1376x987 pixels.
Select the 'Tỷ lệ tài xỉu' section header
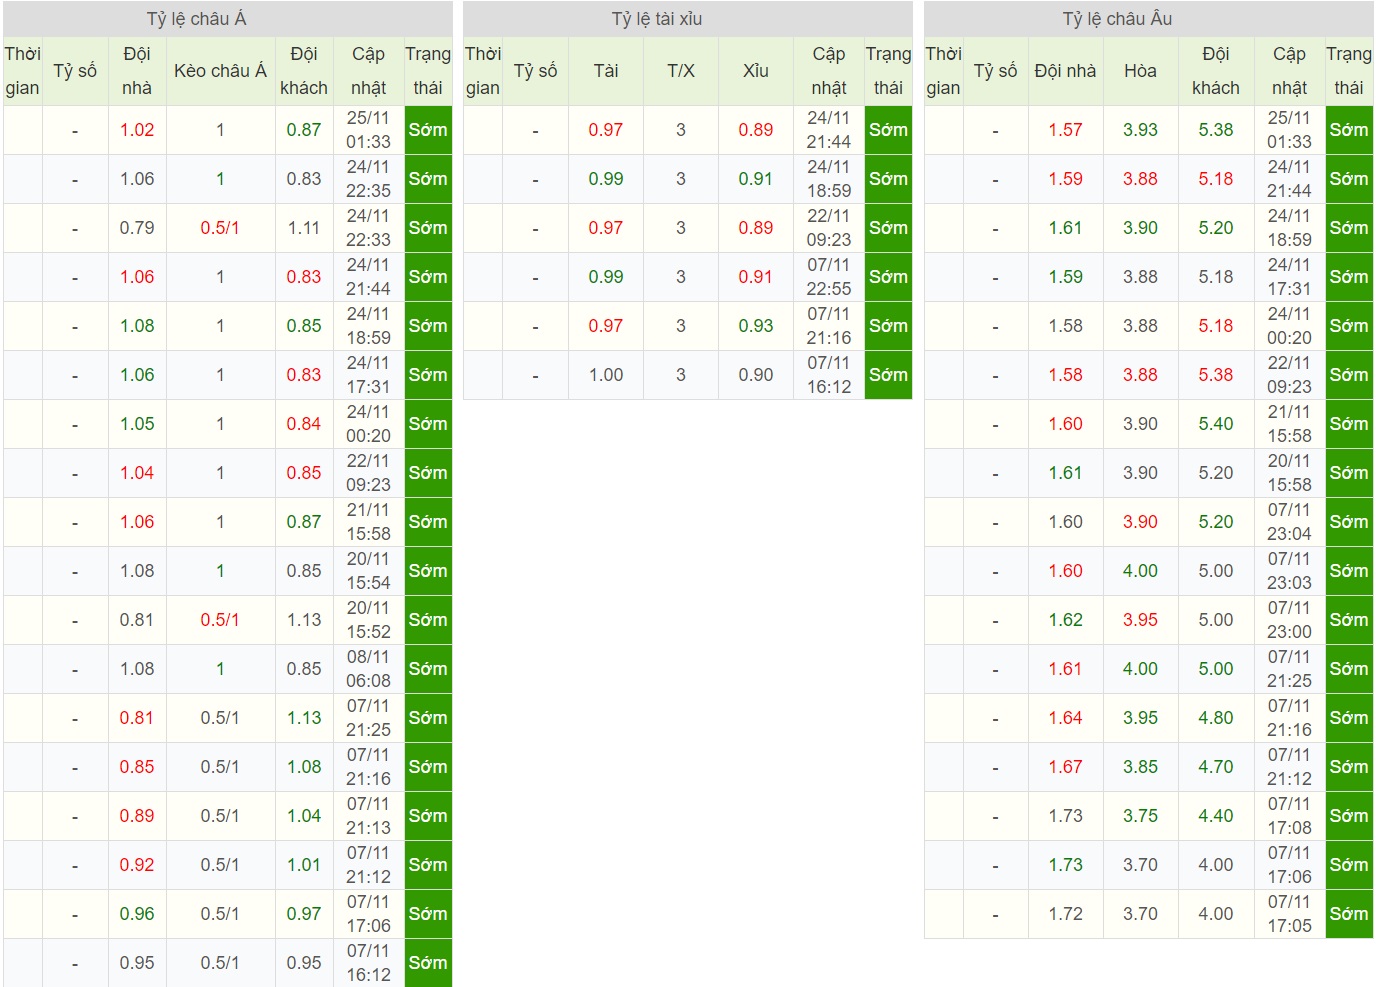[688, 19]
